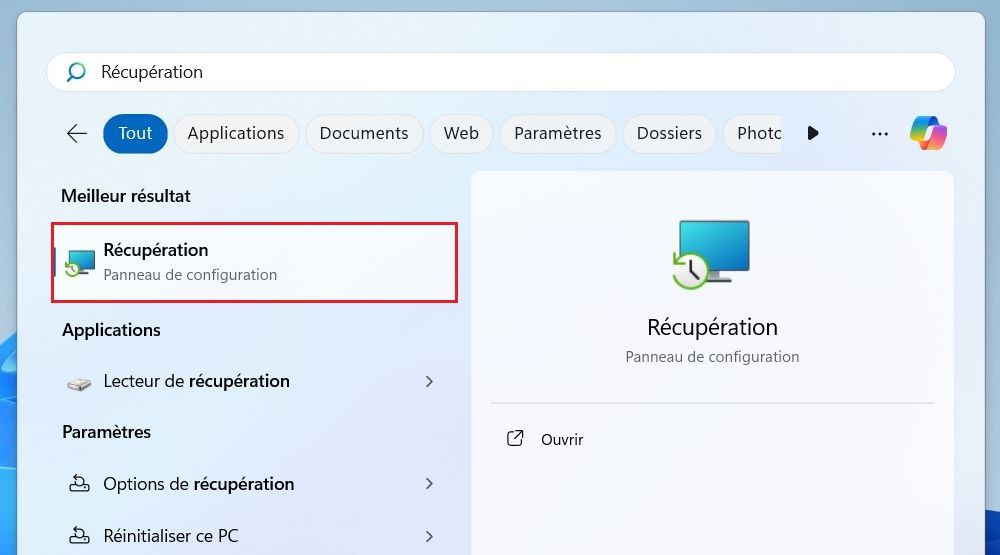The height and width of the screenshot is (555, 1000).
Task: Switch to the Web filter tab
Action: coord(461,133)
